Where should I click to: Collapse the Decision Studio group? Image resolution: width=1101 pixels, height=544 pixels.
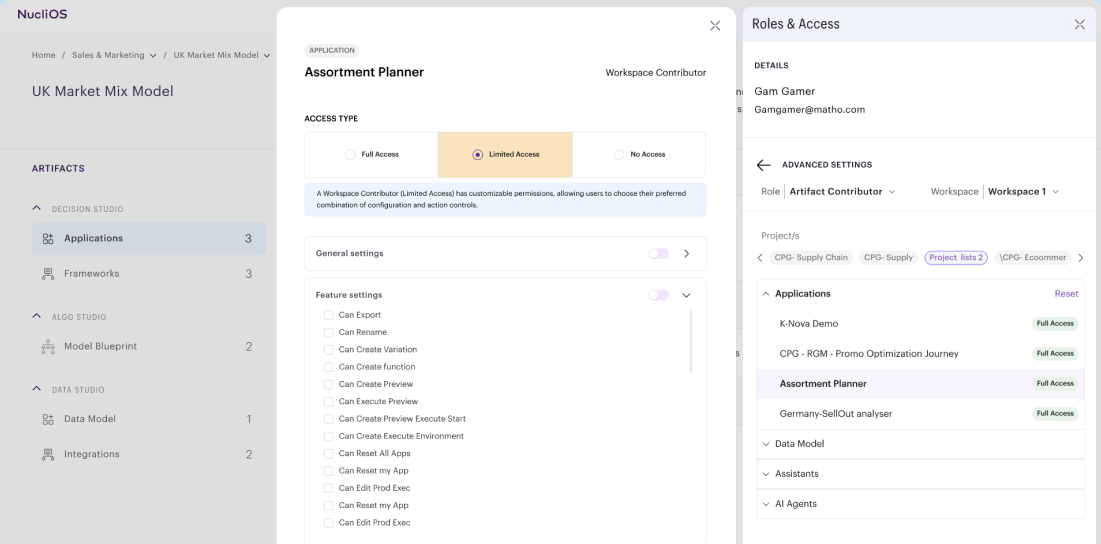tap(37, 208)
